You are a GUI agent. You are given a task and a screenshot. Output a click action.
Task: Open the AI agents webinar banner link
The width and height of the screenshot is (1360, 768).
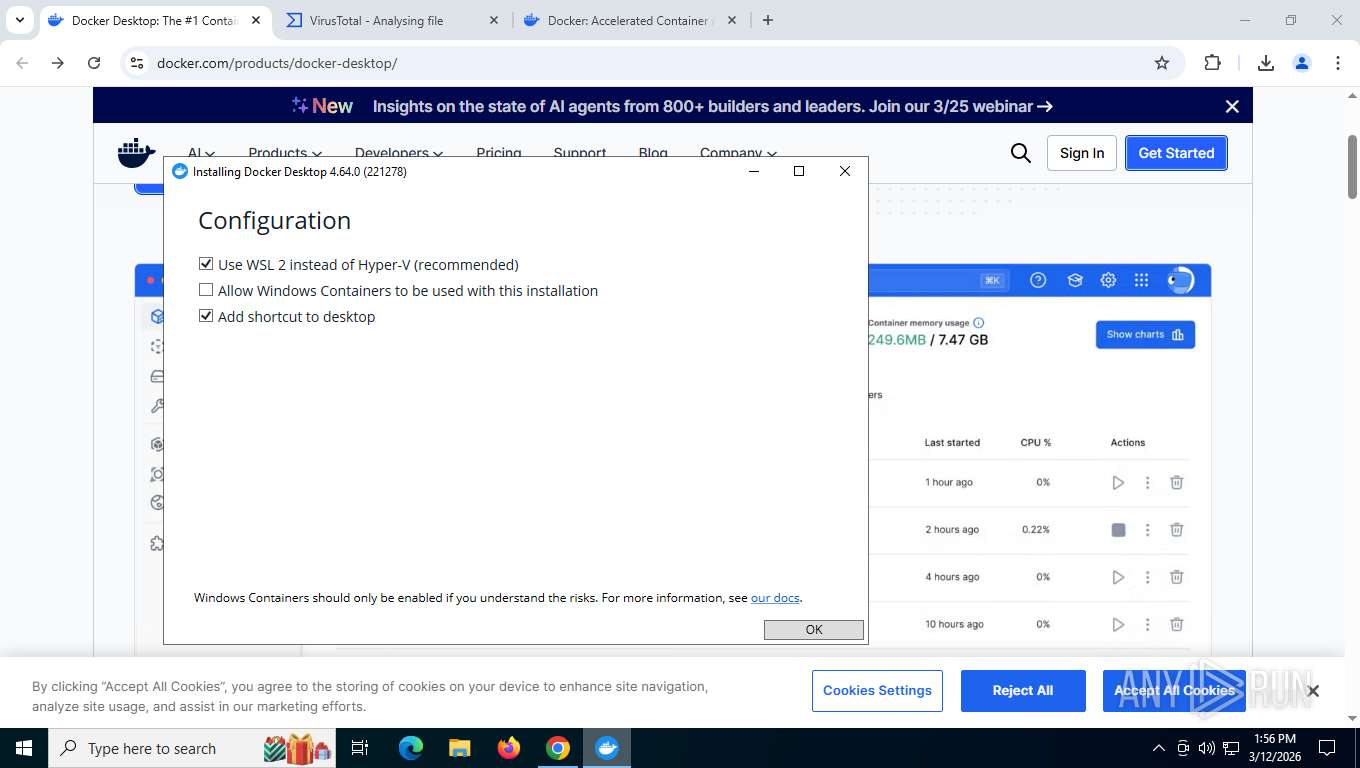(x=712, y=106)
